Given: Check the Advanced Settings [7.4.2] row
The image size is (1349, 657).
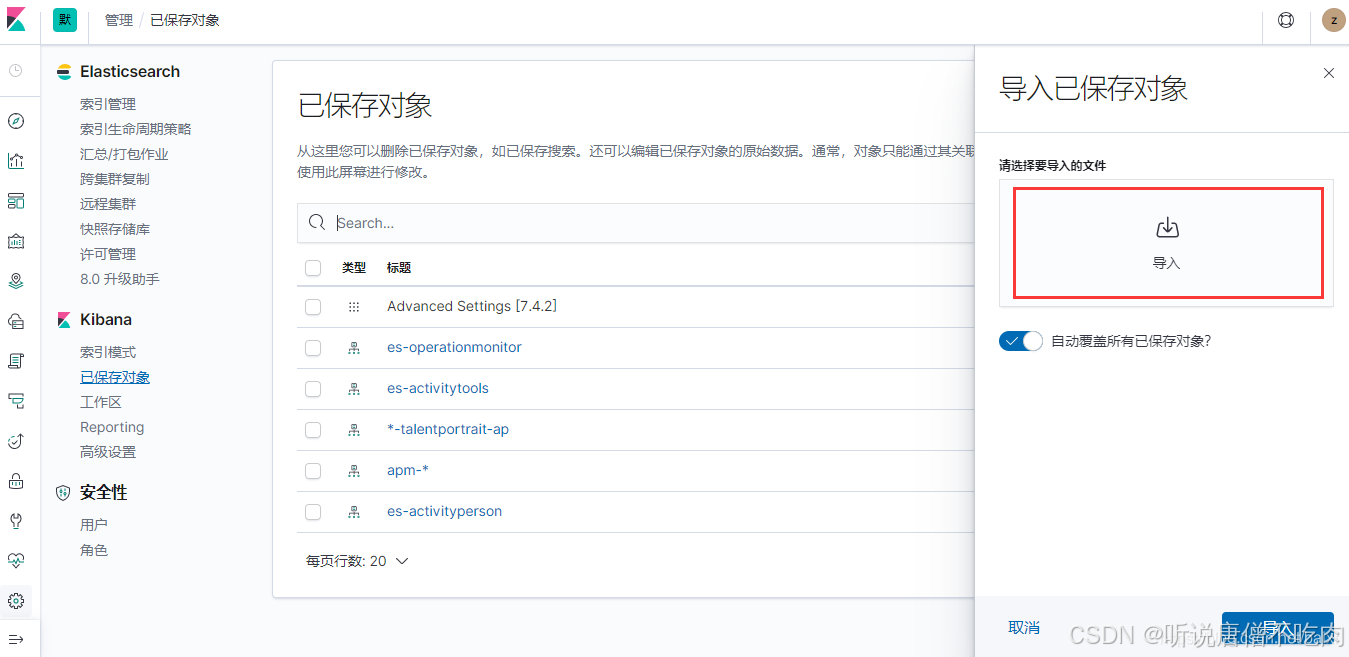Looking at the screenshot, I should click(x=313, y=307).
